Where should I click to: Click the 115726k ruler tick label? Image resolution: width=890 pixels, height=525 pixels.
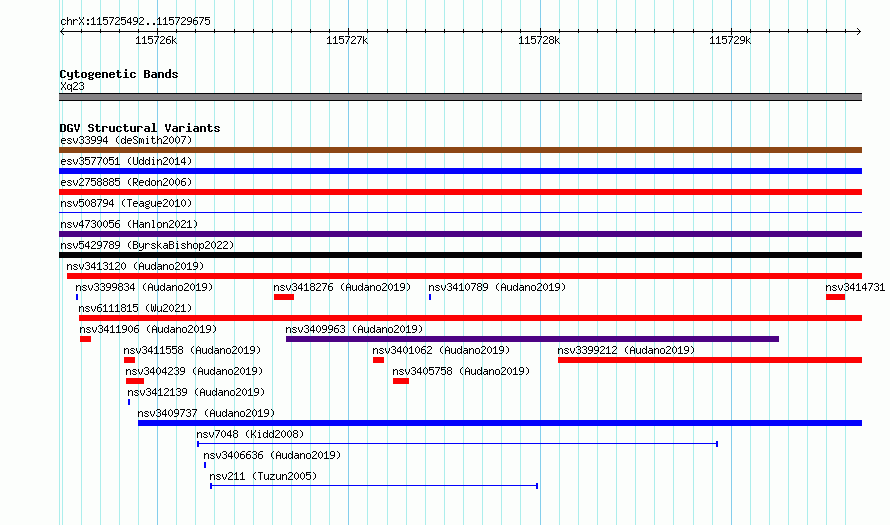[x=156, y=40]
